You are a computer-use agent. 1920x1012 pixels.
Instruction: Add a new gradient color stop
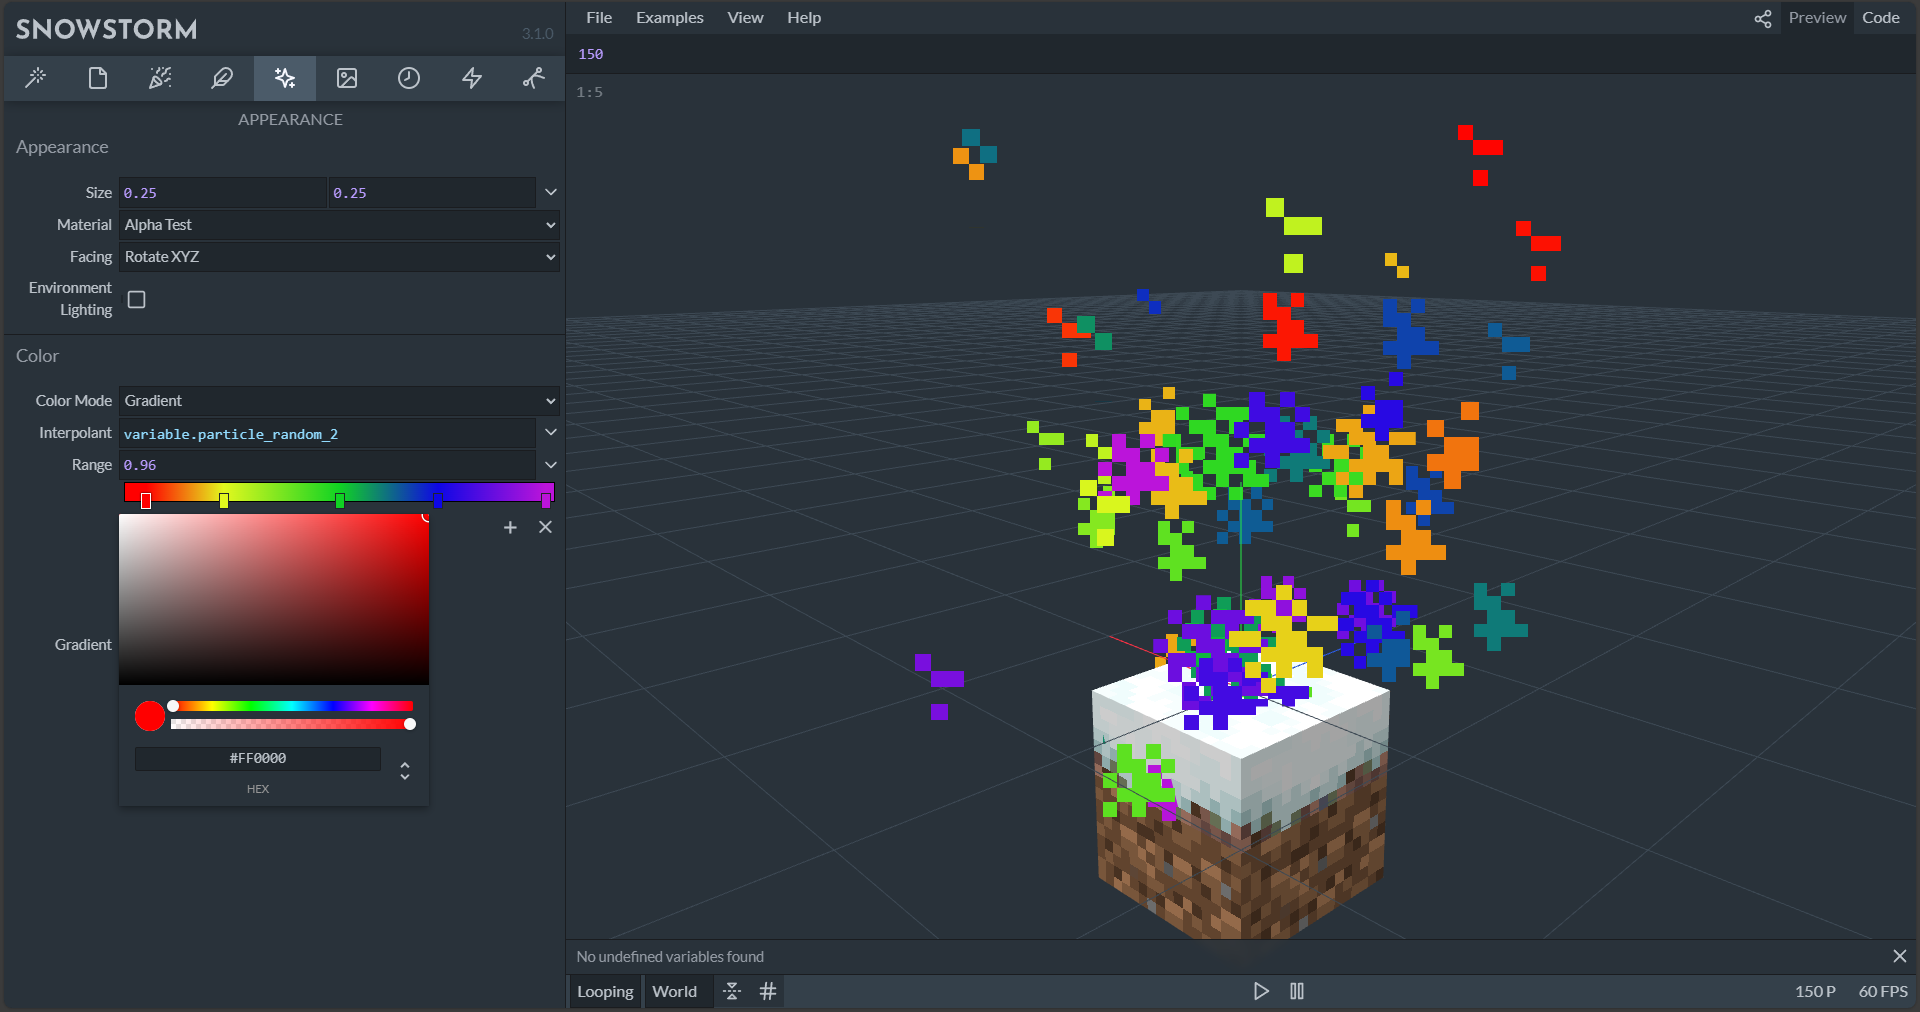(510, 527)
